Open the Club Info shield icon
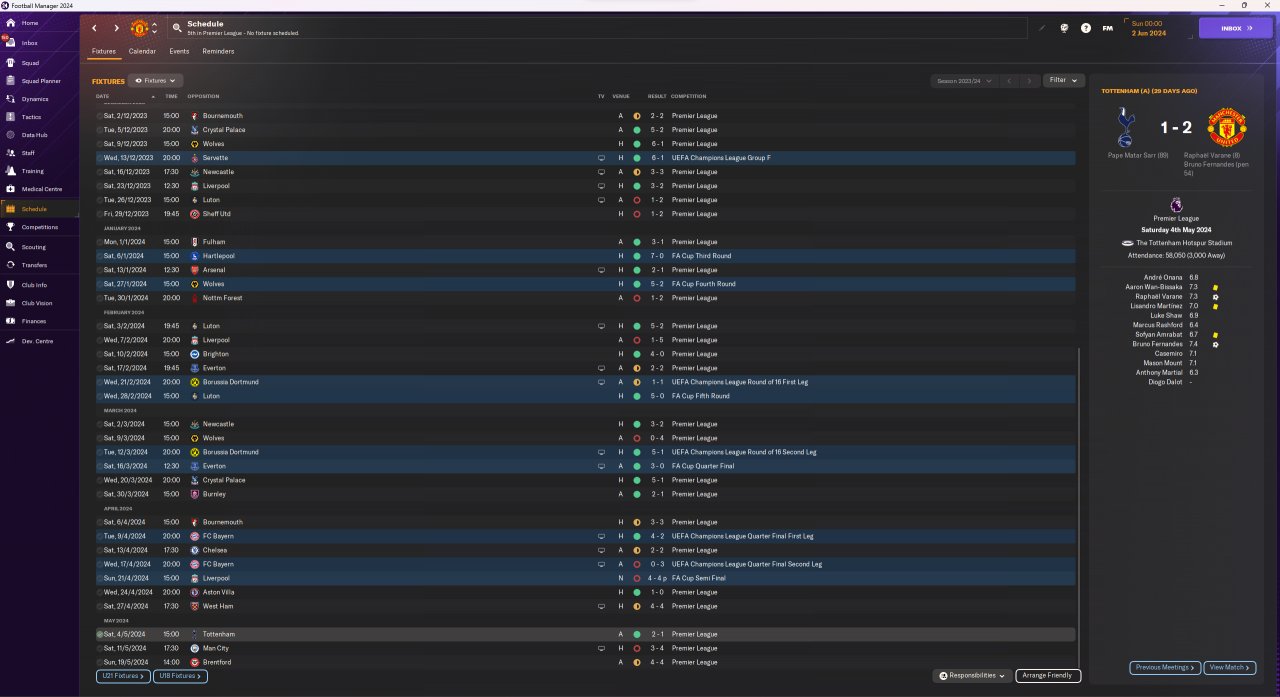The height and width of the screenshot is (697, 1280). click(11, 285)
